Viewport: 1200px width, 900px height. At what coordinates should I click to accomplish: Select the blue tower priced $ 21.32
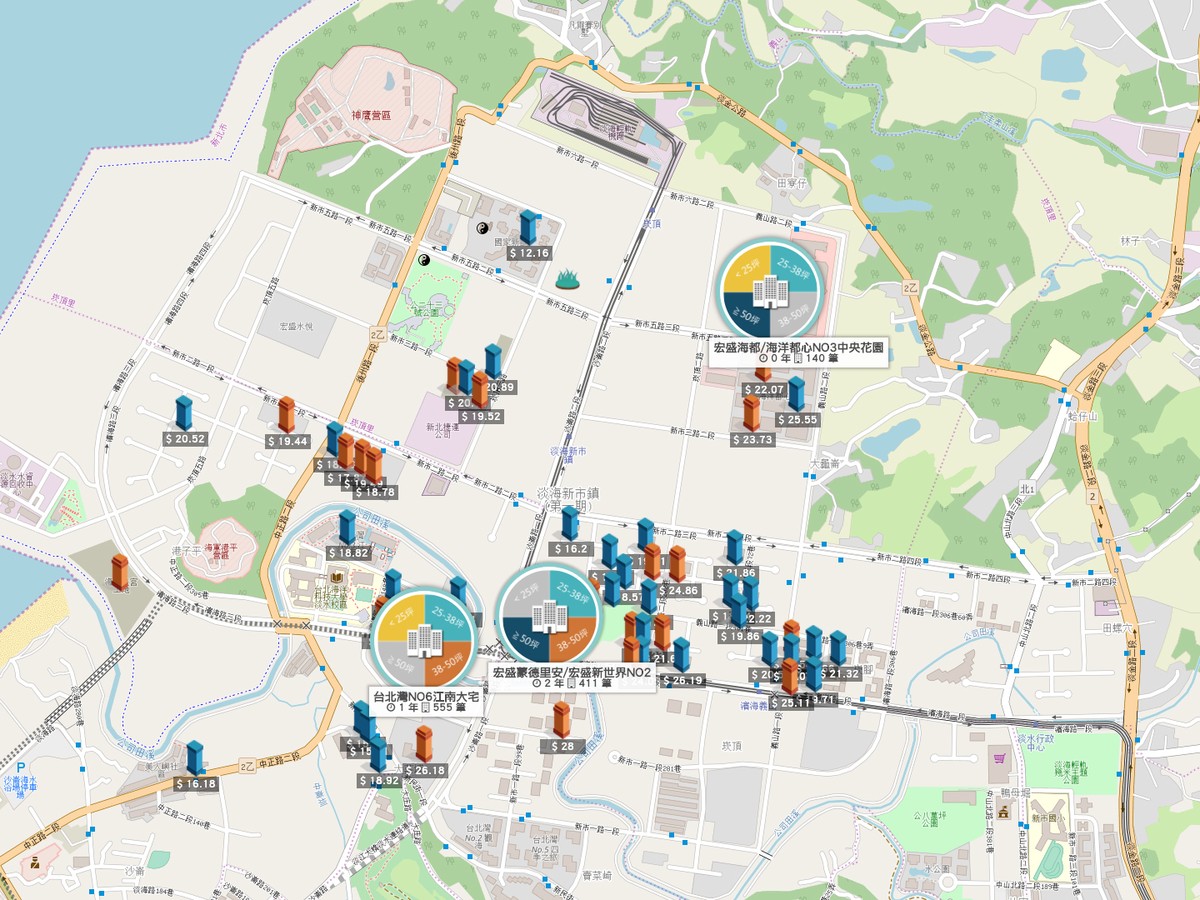(x=838, y=648)
